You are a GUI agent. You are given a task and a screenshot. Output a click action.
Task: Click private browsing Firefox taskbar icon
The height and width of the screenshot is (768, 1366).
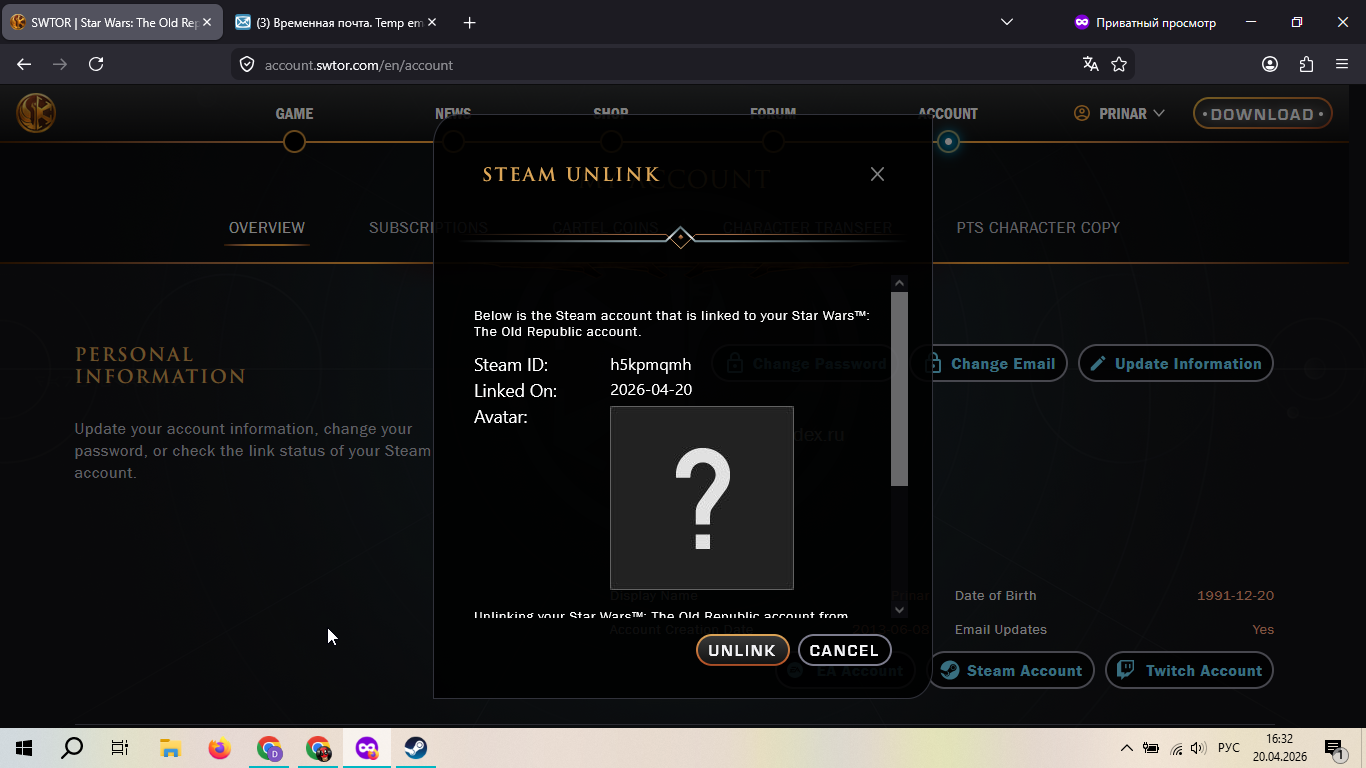pyautogui.click(x=366, y=748)
